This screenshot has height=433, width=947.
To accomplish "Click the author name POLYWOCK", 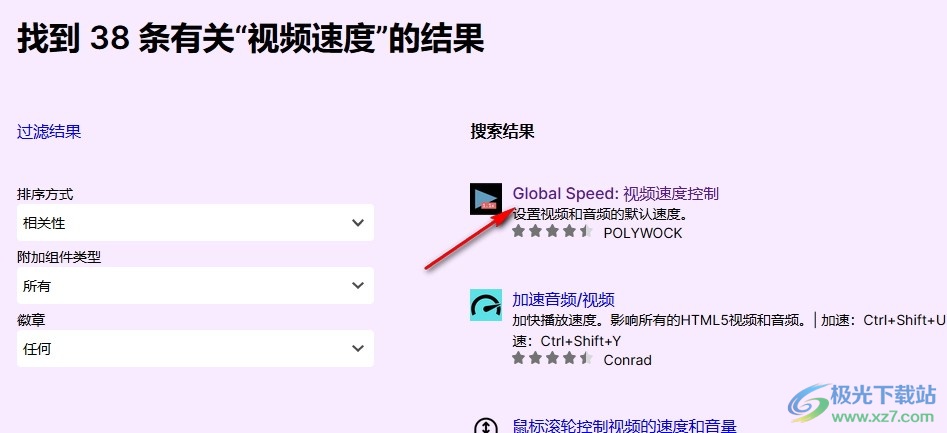I will point(643,233).
